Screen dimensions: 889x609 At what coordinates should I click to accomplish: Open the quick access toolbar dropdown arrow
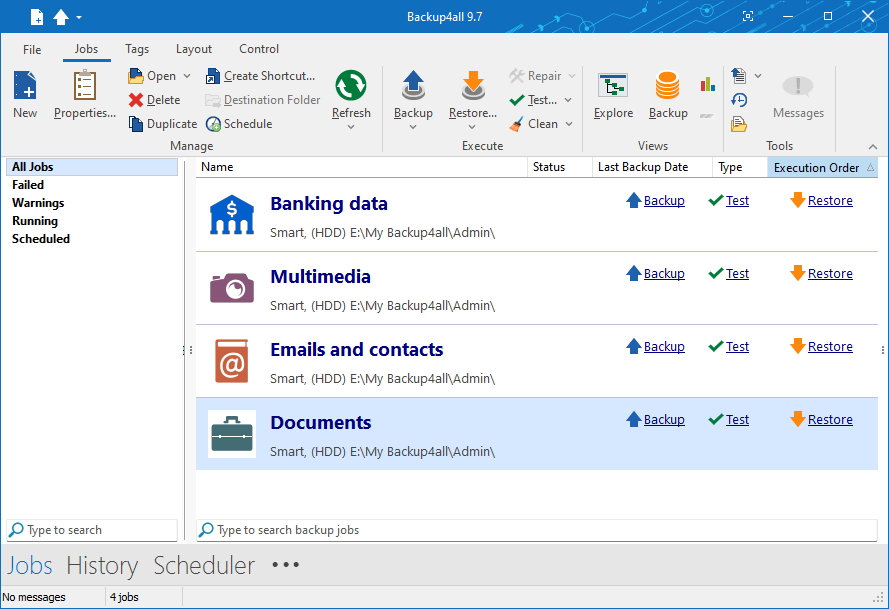coord(79,18)
